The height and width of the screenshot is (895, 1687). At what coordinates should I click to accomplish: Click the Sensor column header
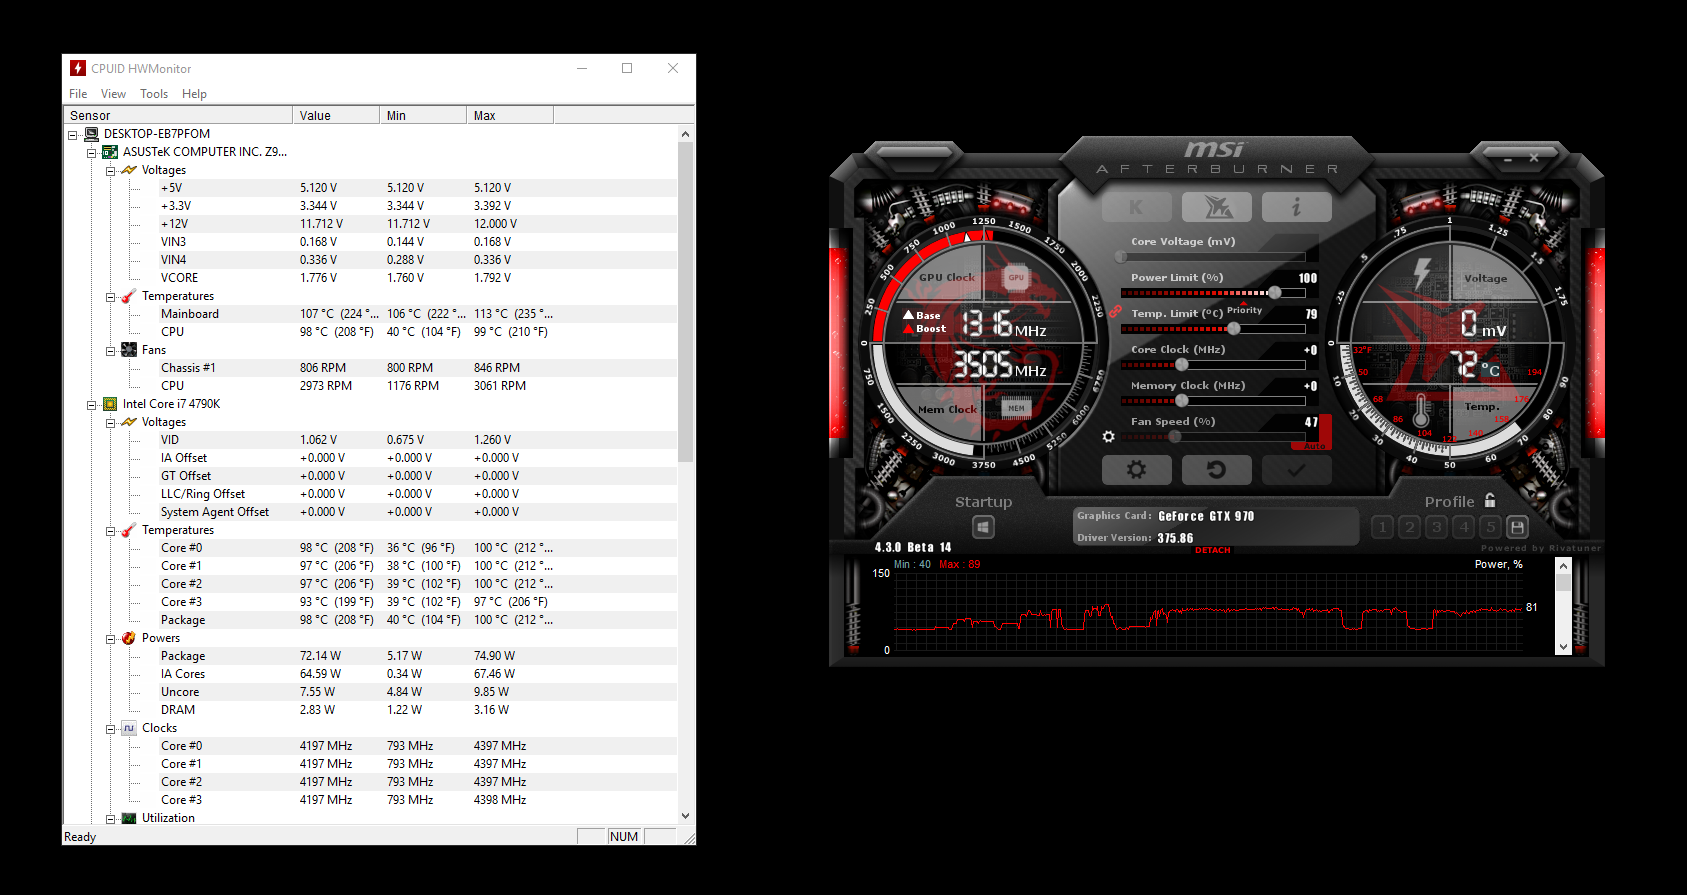[178, 115]
